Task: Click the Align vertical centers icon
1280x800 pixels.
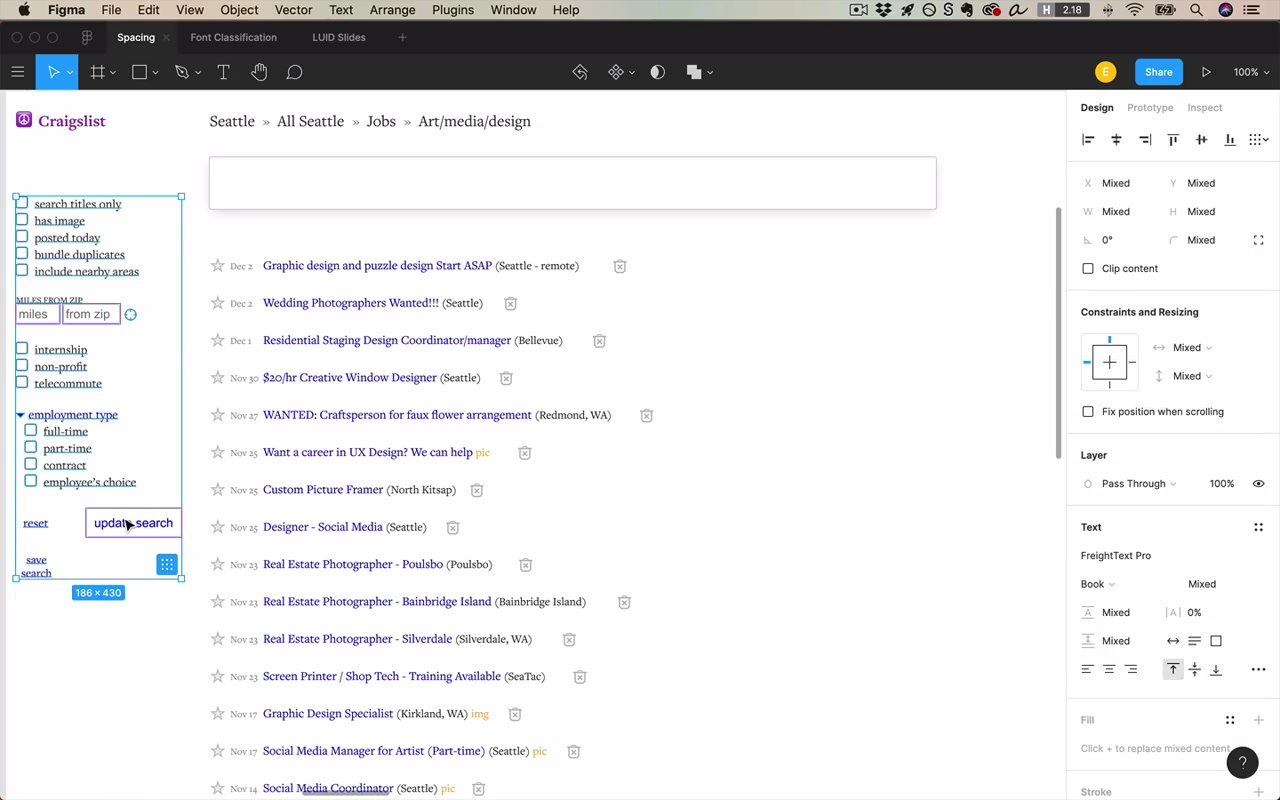Action: click(x=1201, y=140)
